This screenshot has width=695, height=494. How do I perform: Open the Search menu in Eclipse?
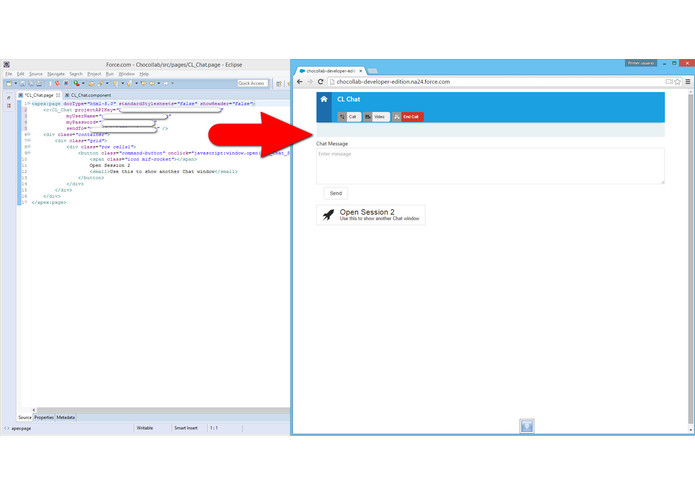[x=76, y=74]
